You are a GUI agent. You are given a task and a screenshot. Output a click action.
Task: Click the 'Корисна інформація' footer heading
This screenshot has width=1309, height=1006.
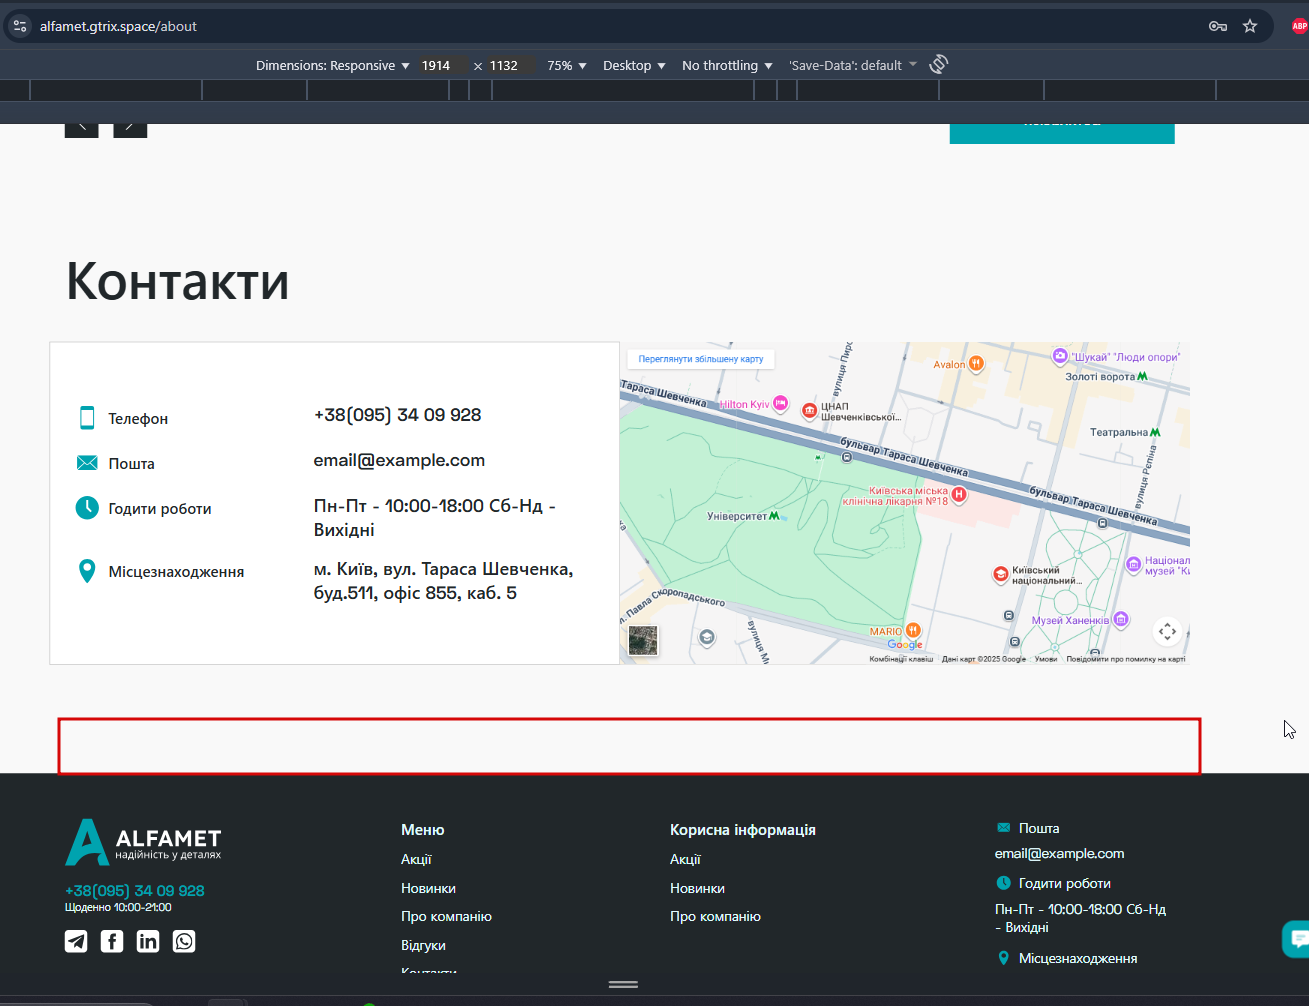coord(743,830)
